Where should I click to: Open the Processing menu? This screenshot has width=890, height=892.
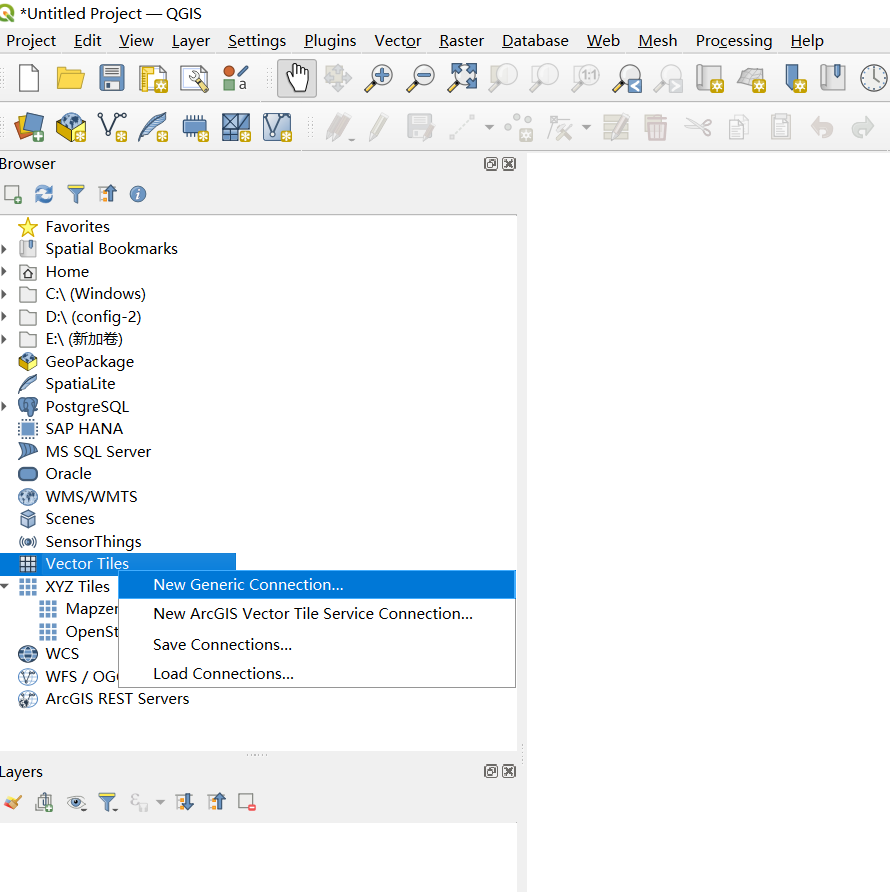[733, 41]
